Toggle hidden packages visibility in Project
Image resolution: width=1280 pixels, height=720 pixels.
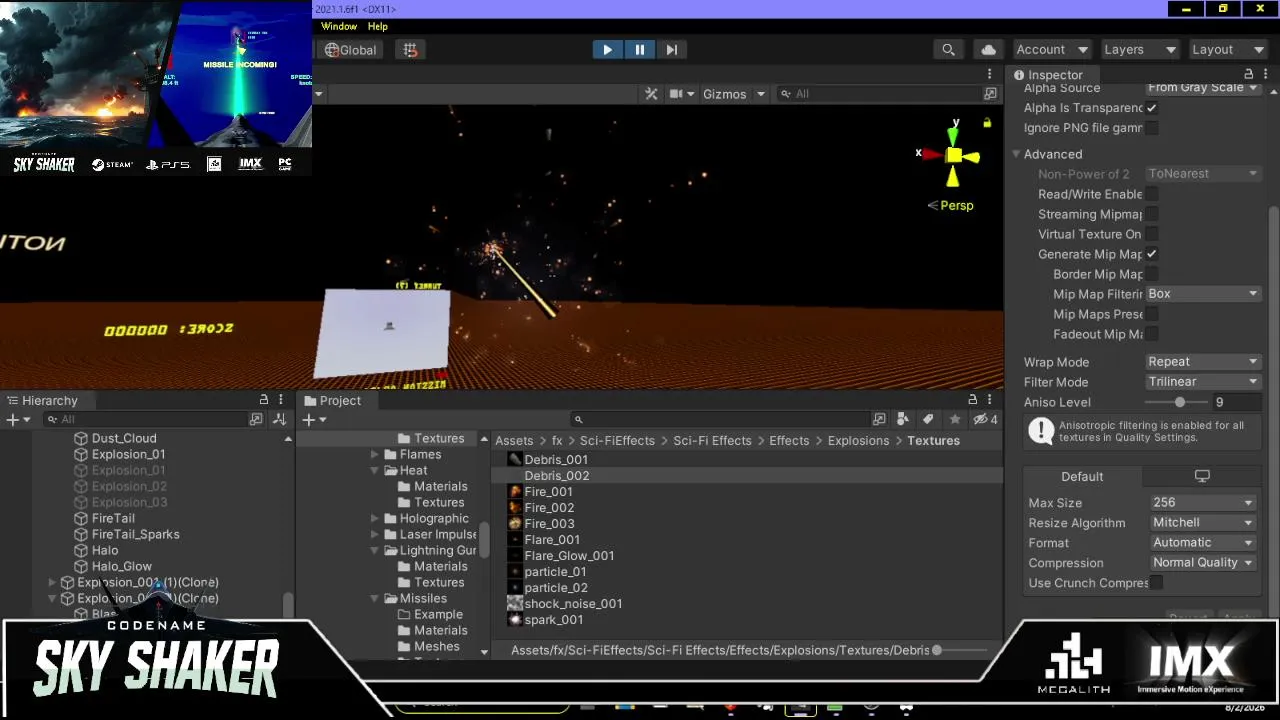pos(985,419)
